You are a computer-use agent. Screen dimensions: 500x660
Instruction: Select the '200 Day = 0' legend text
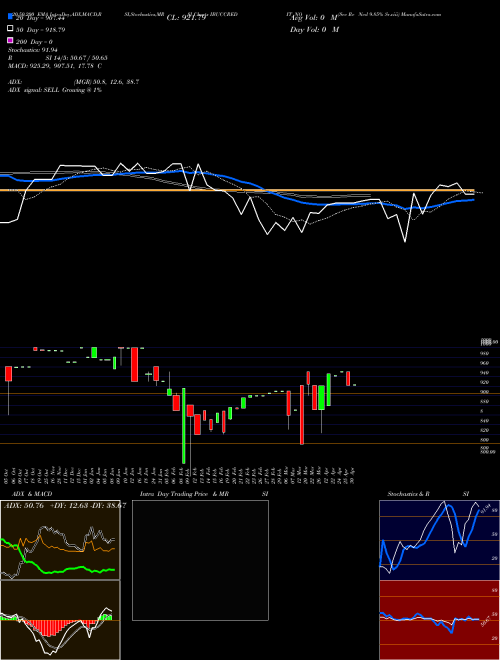[x=34, y=42]
